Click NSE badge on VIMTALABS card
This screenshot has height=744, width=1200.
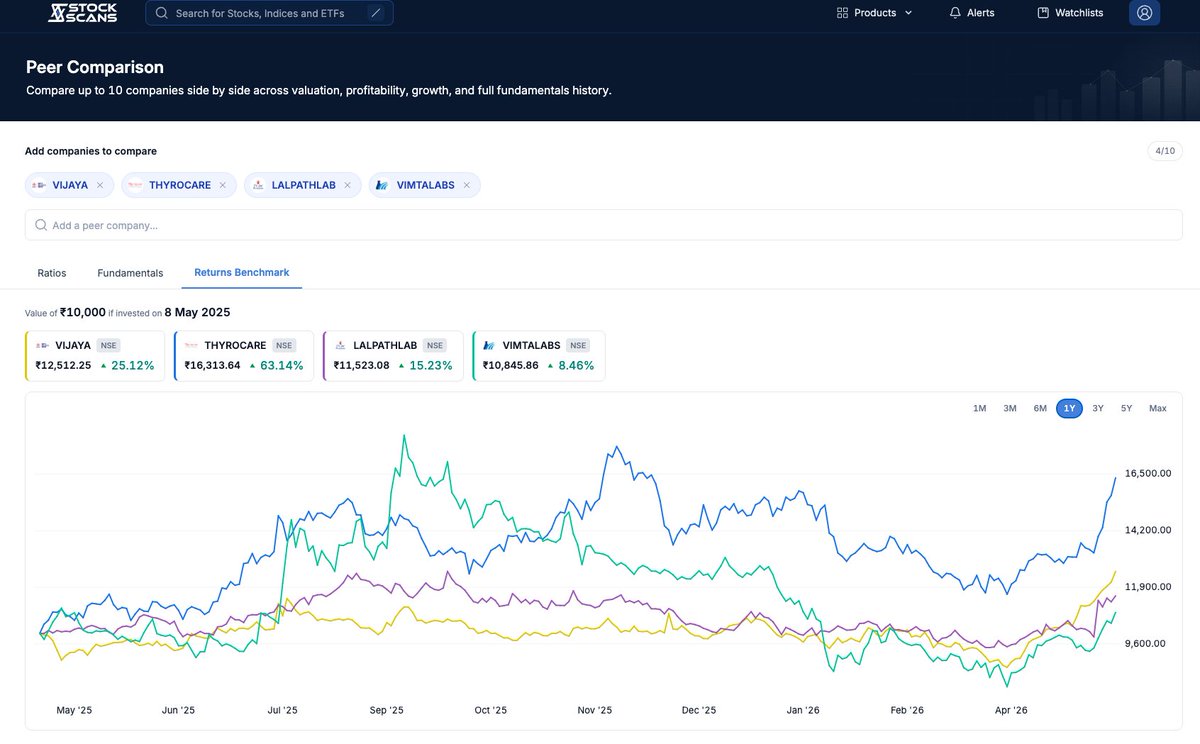pyautogui.click(x=578, y=345)
